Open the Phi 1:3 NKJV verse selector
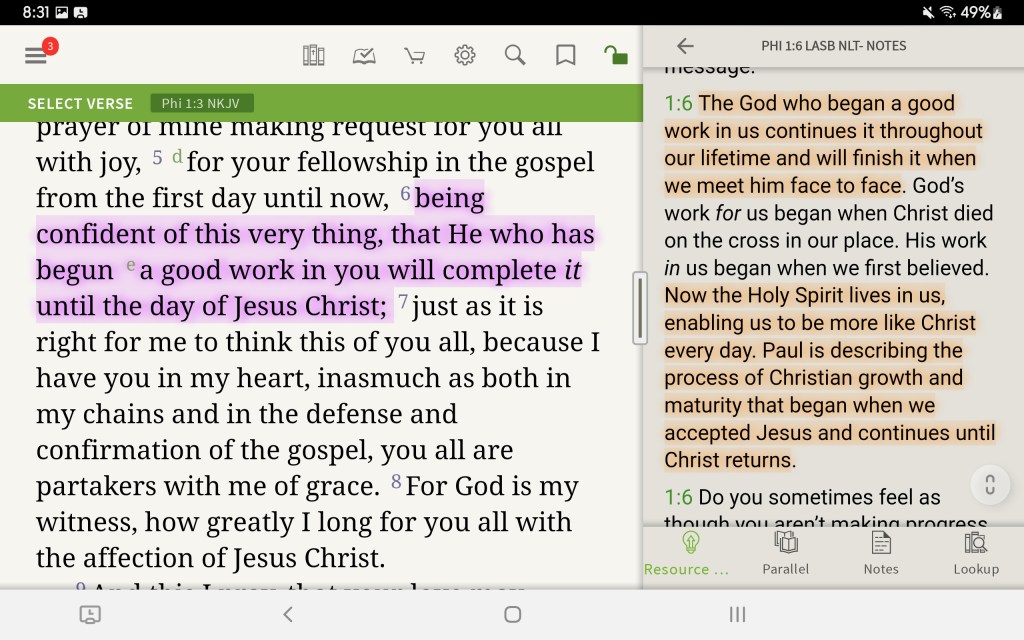 [201, 103]
